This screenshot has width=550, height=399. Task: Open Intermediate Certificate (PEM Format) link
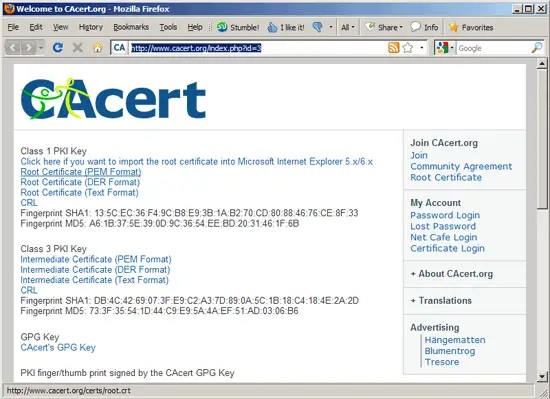click(96, 259)
